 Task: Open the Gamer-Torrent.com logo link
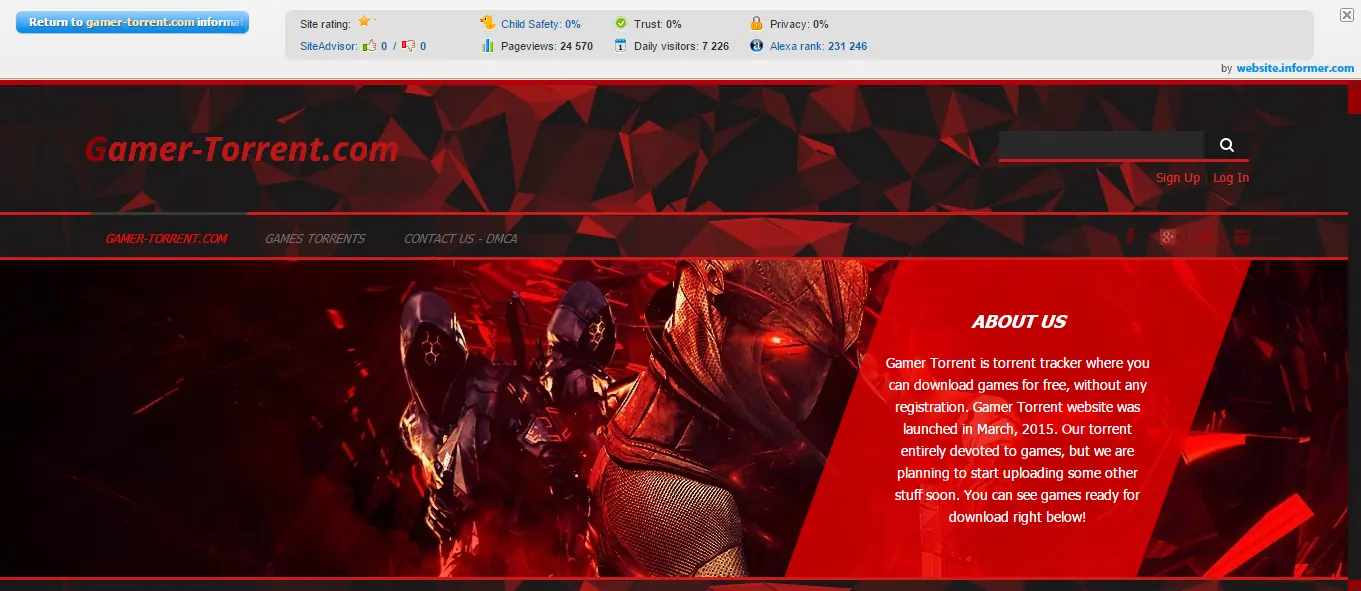pos(241,149)
